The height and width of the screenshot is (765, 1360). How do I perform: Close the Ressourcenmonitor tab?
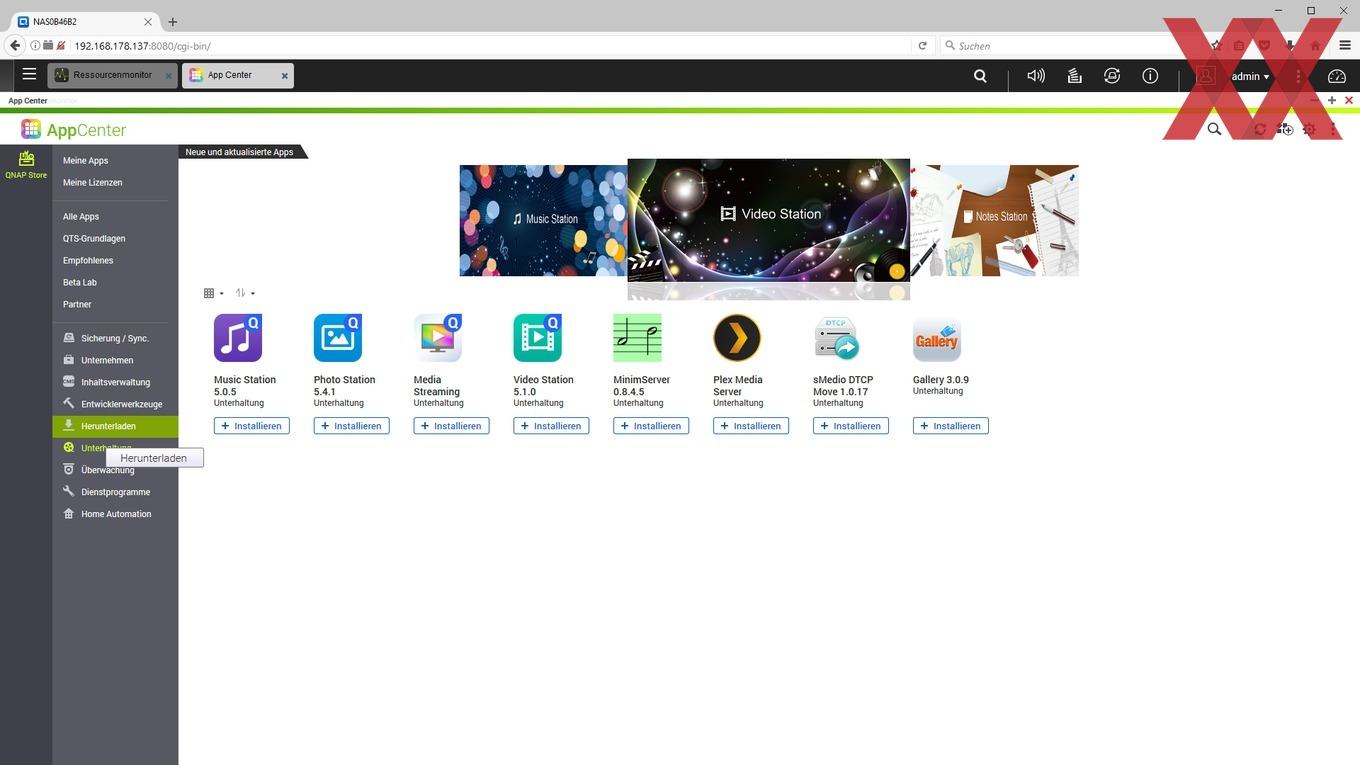click(168, 76)
